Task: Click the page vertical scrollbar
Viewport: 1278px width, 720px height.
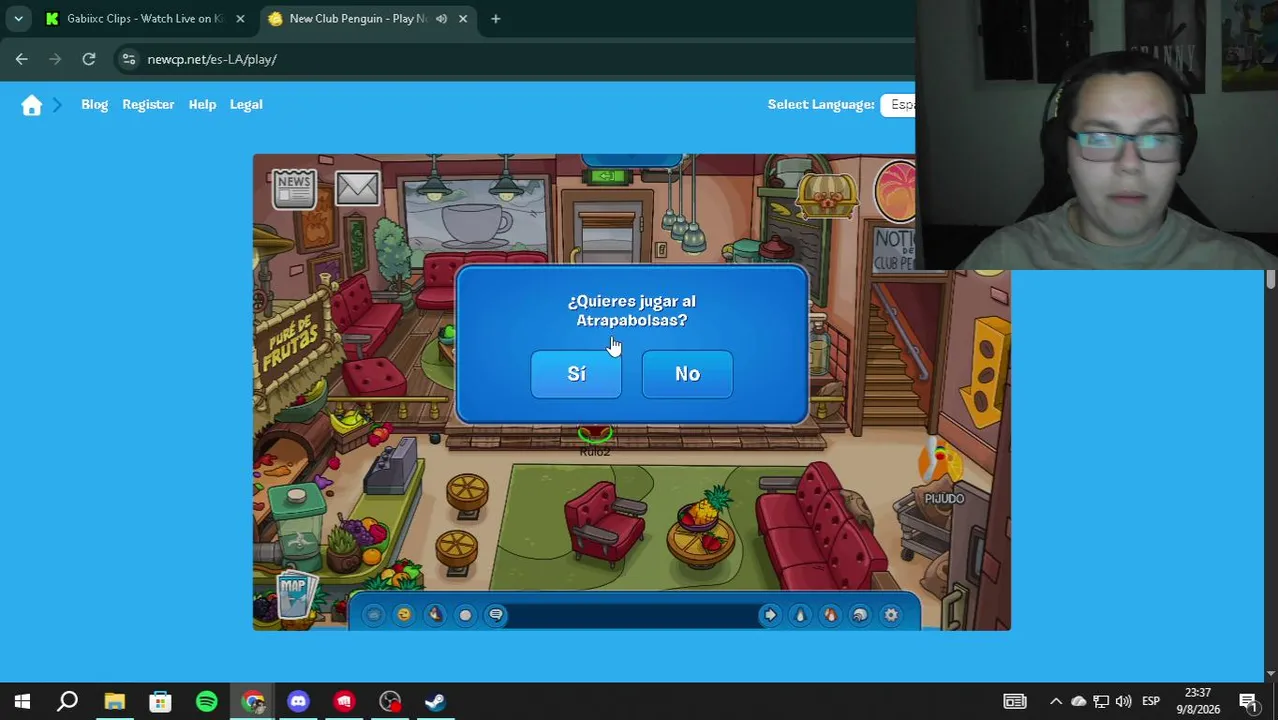Action: point(1271,280)
